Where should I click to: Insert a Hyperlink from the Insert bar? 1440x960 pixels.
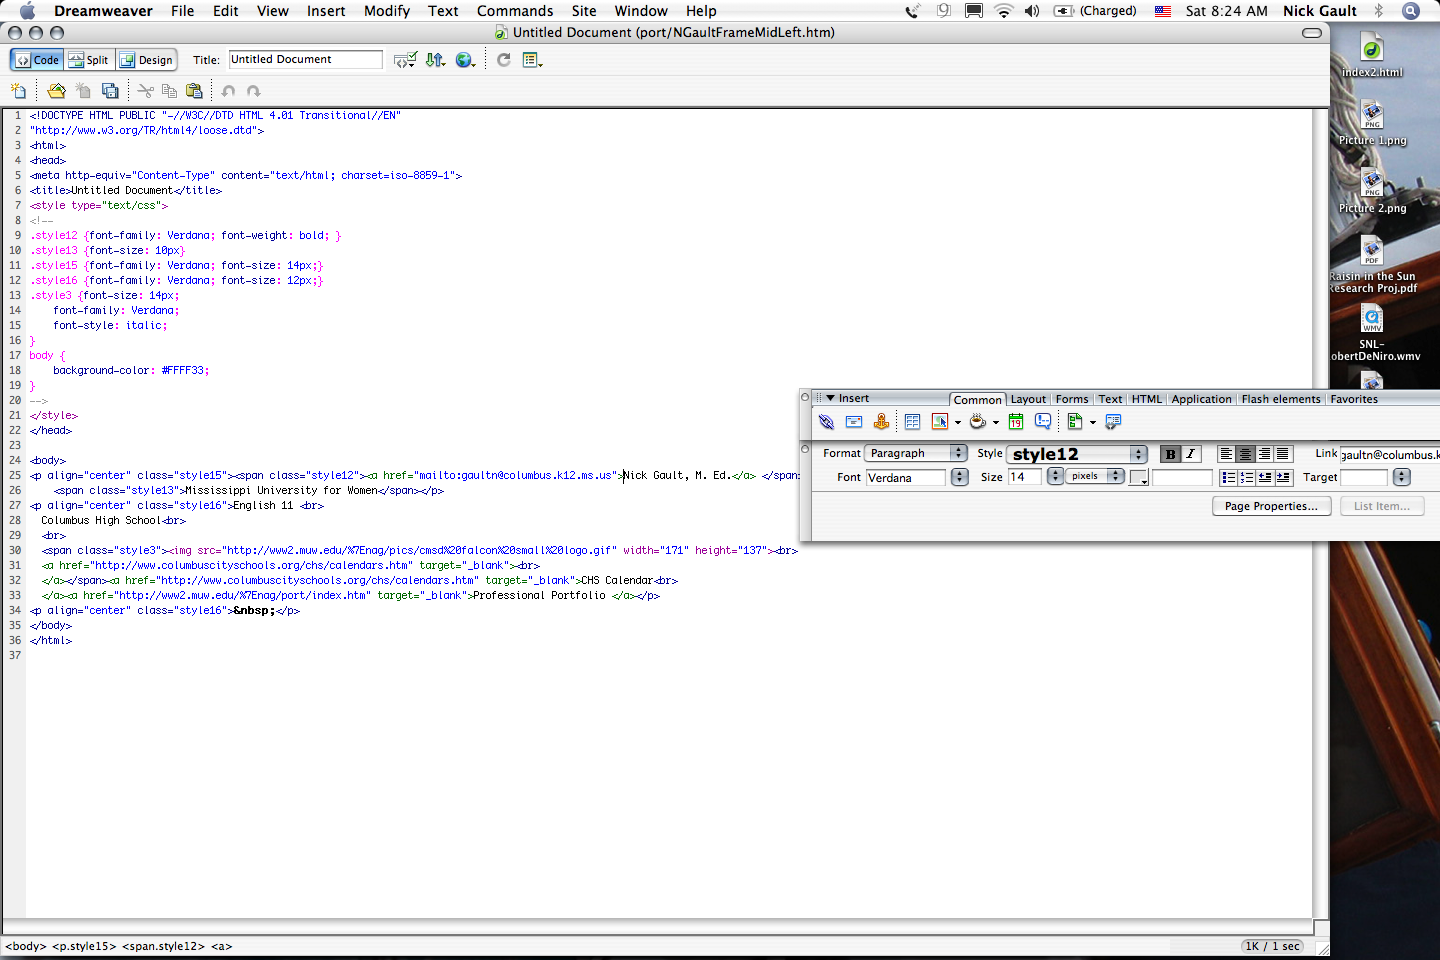tap(826, 422)
